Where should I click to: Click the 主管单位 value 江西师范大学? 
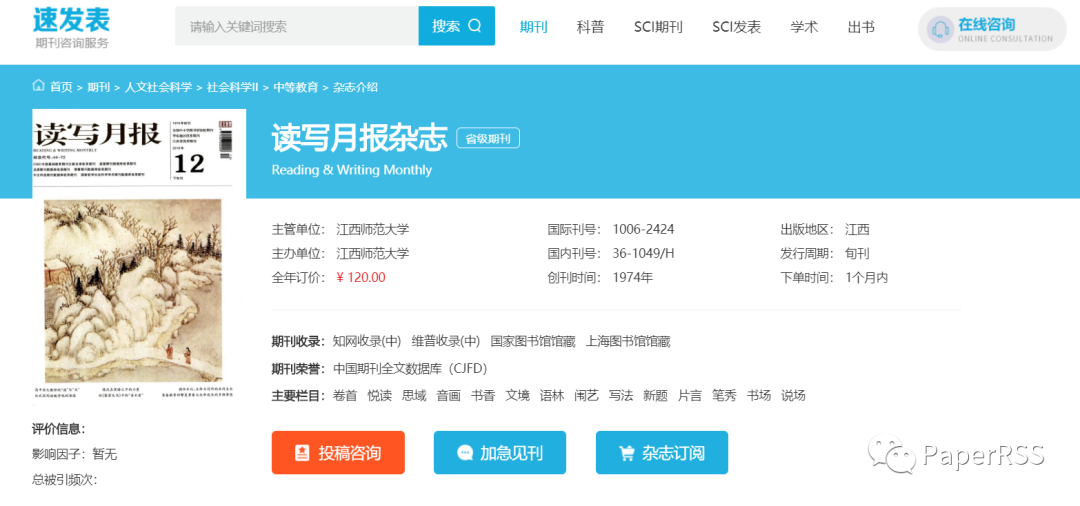(373, 229)
